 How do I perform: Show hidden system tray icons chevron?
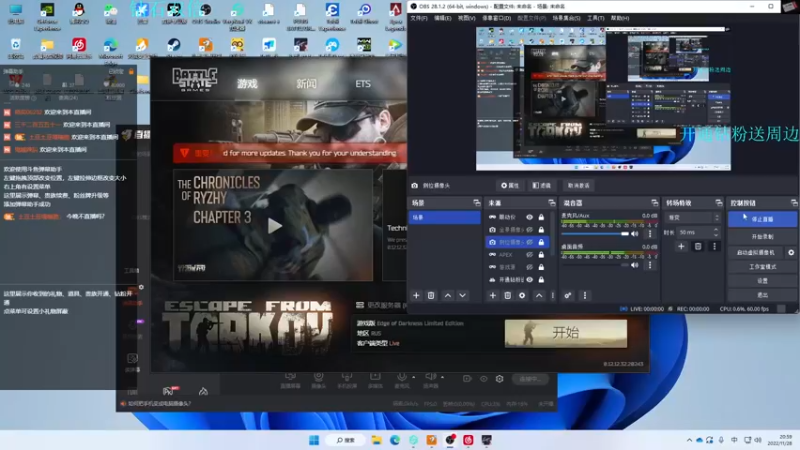click(x=689, y=440)
